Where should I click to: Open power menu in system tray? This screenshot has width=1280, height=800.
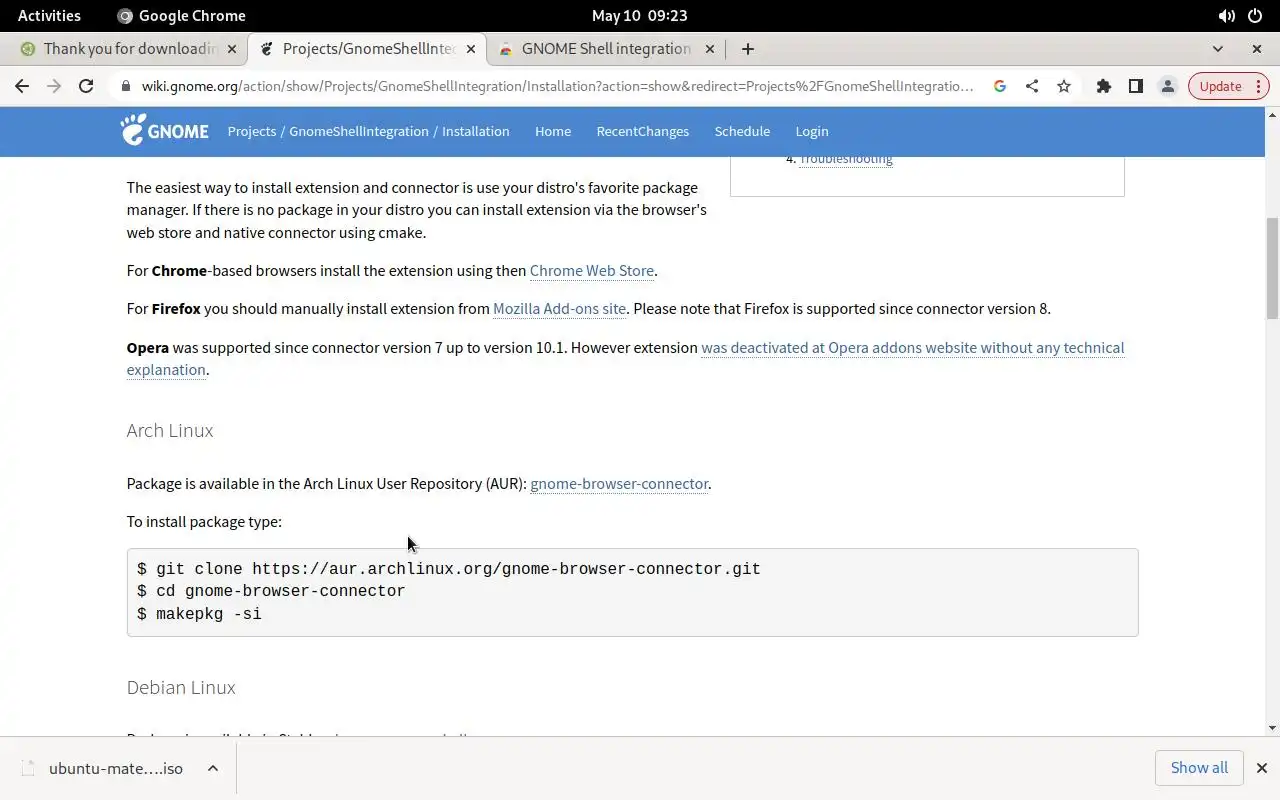(1255, 15)
